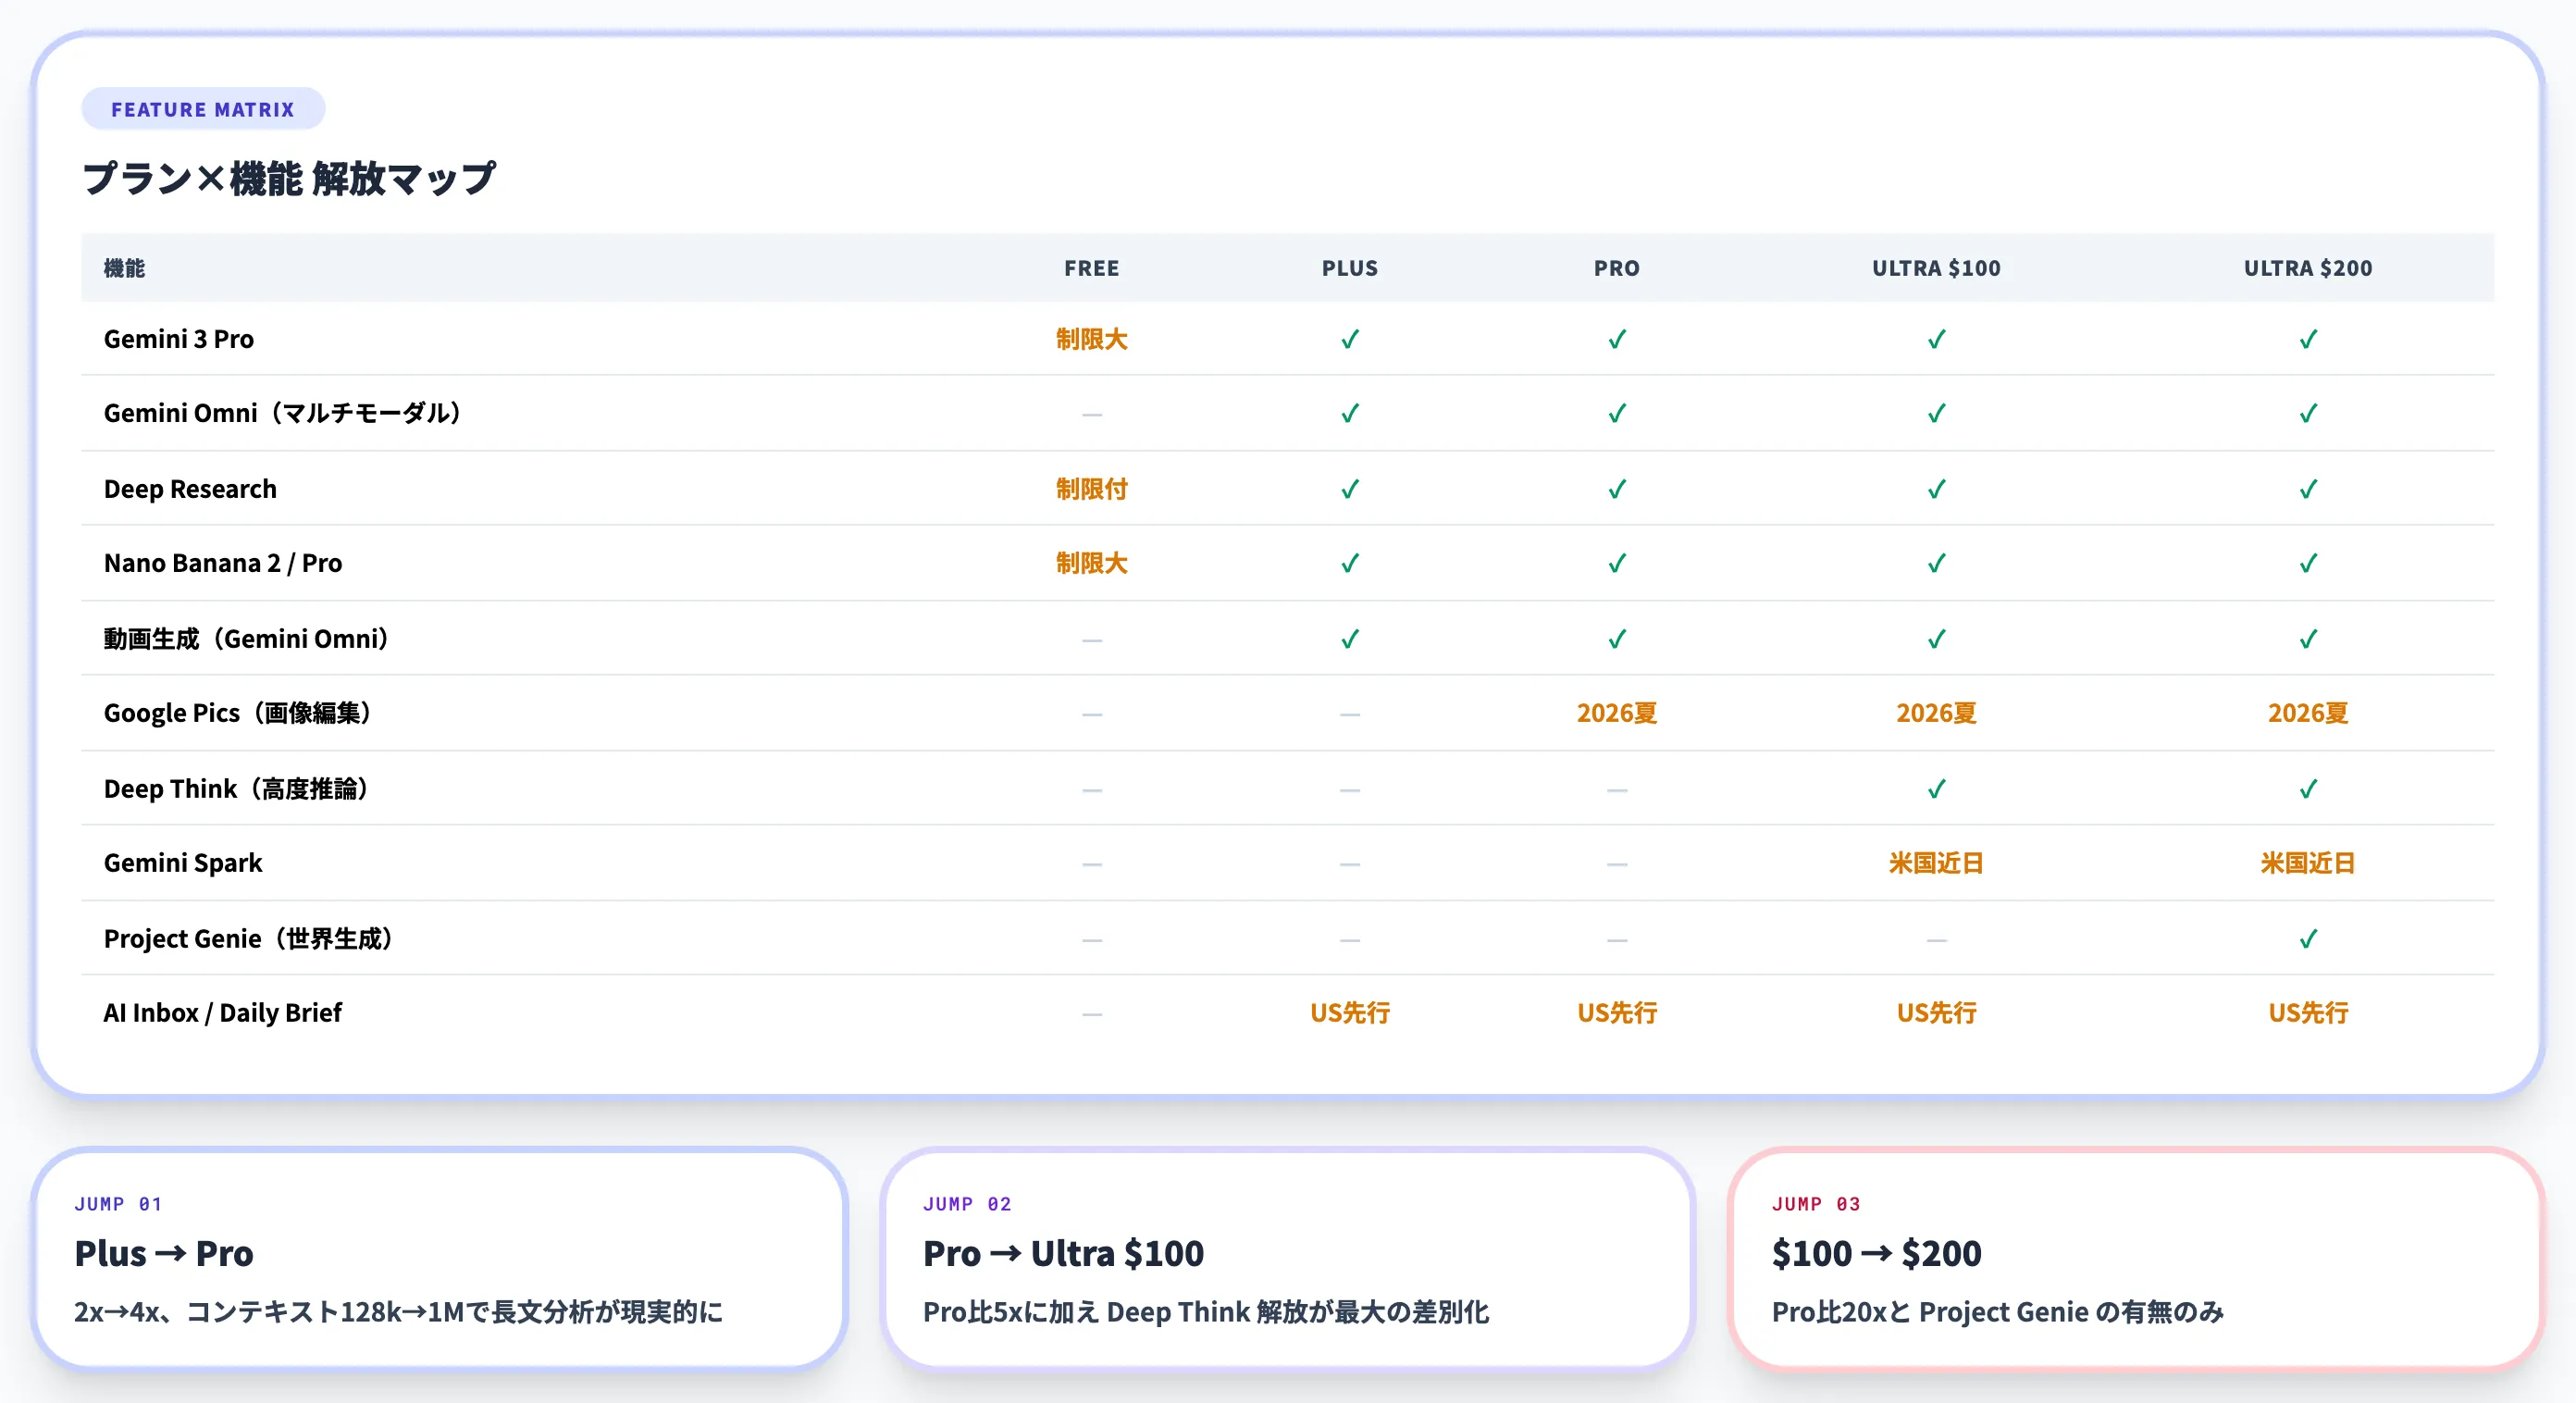Click Gemini Spark 米国近日 under ULTRA $200
This screenshot has width=2576, height=1403.
(2308, 863)
